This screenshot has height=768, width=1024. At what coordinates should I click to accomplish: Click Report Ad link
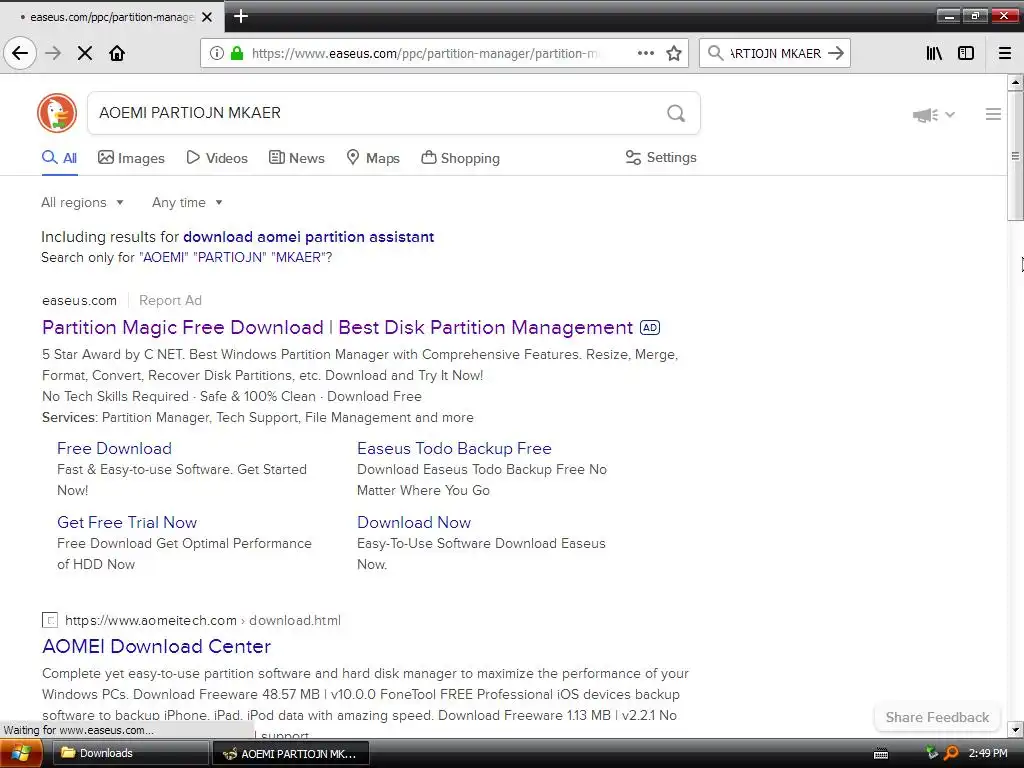[170, 300]
